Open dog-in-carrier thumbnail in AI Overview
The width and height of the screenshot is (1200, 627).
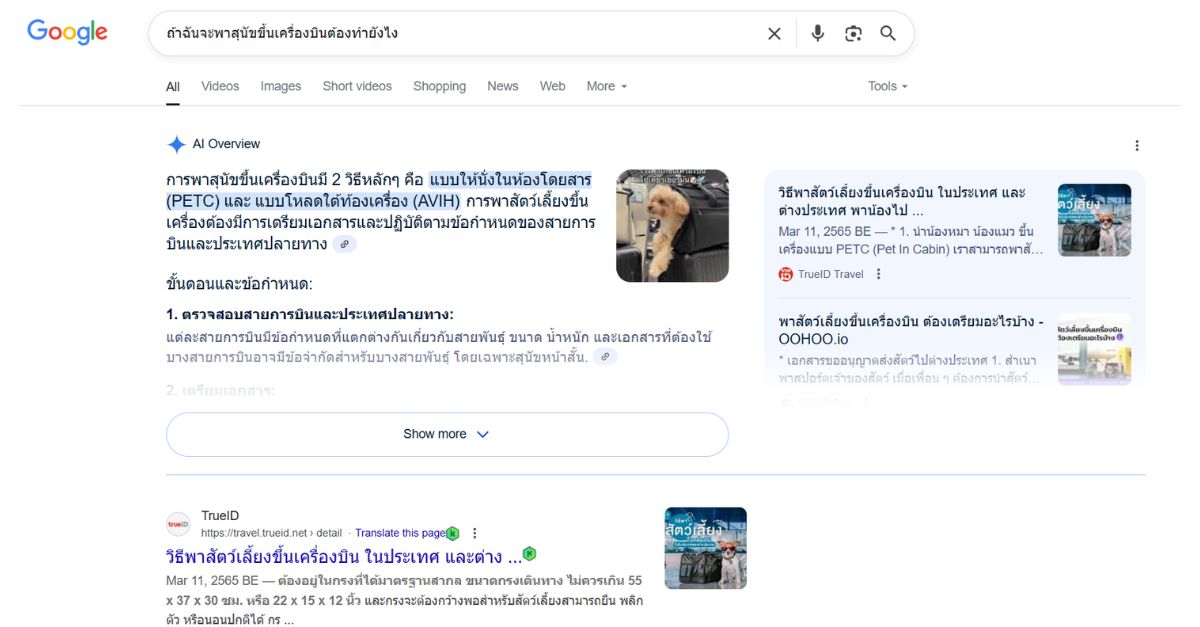(x=672, y=226)
